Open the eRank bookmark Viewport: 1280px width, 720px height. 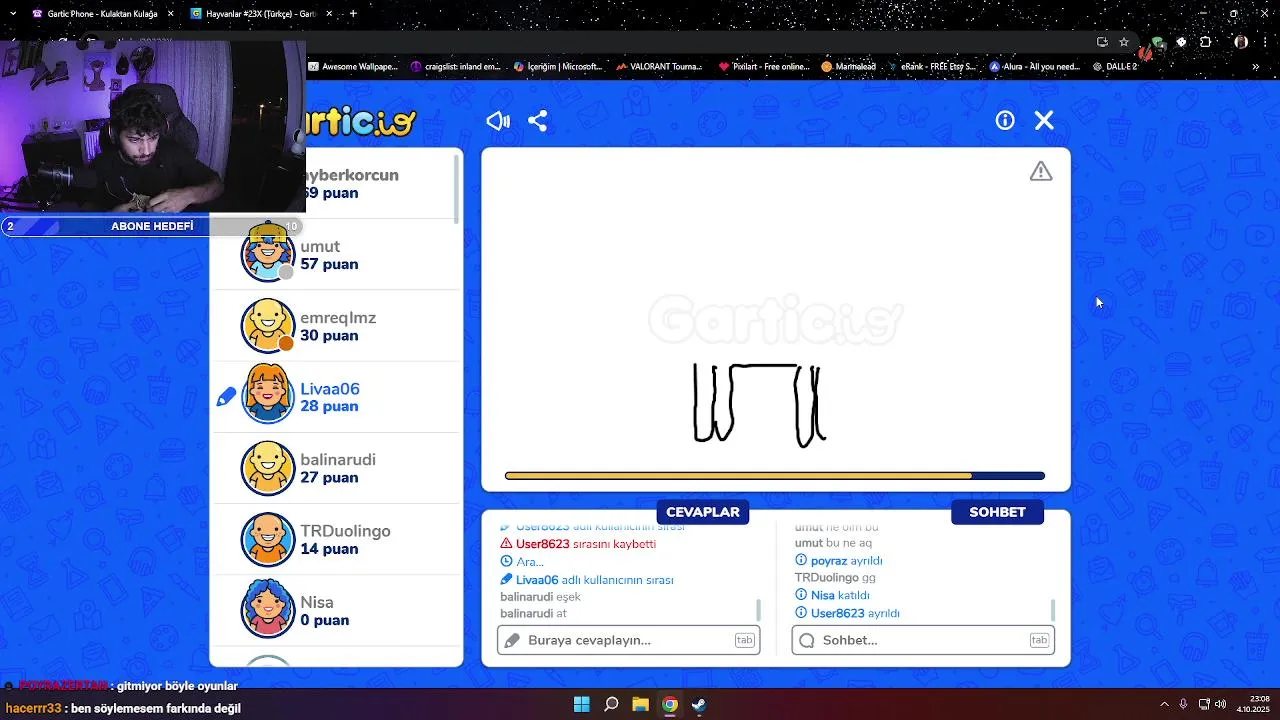coord(933,67)
